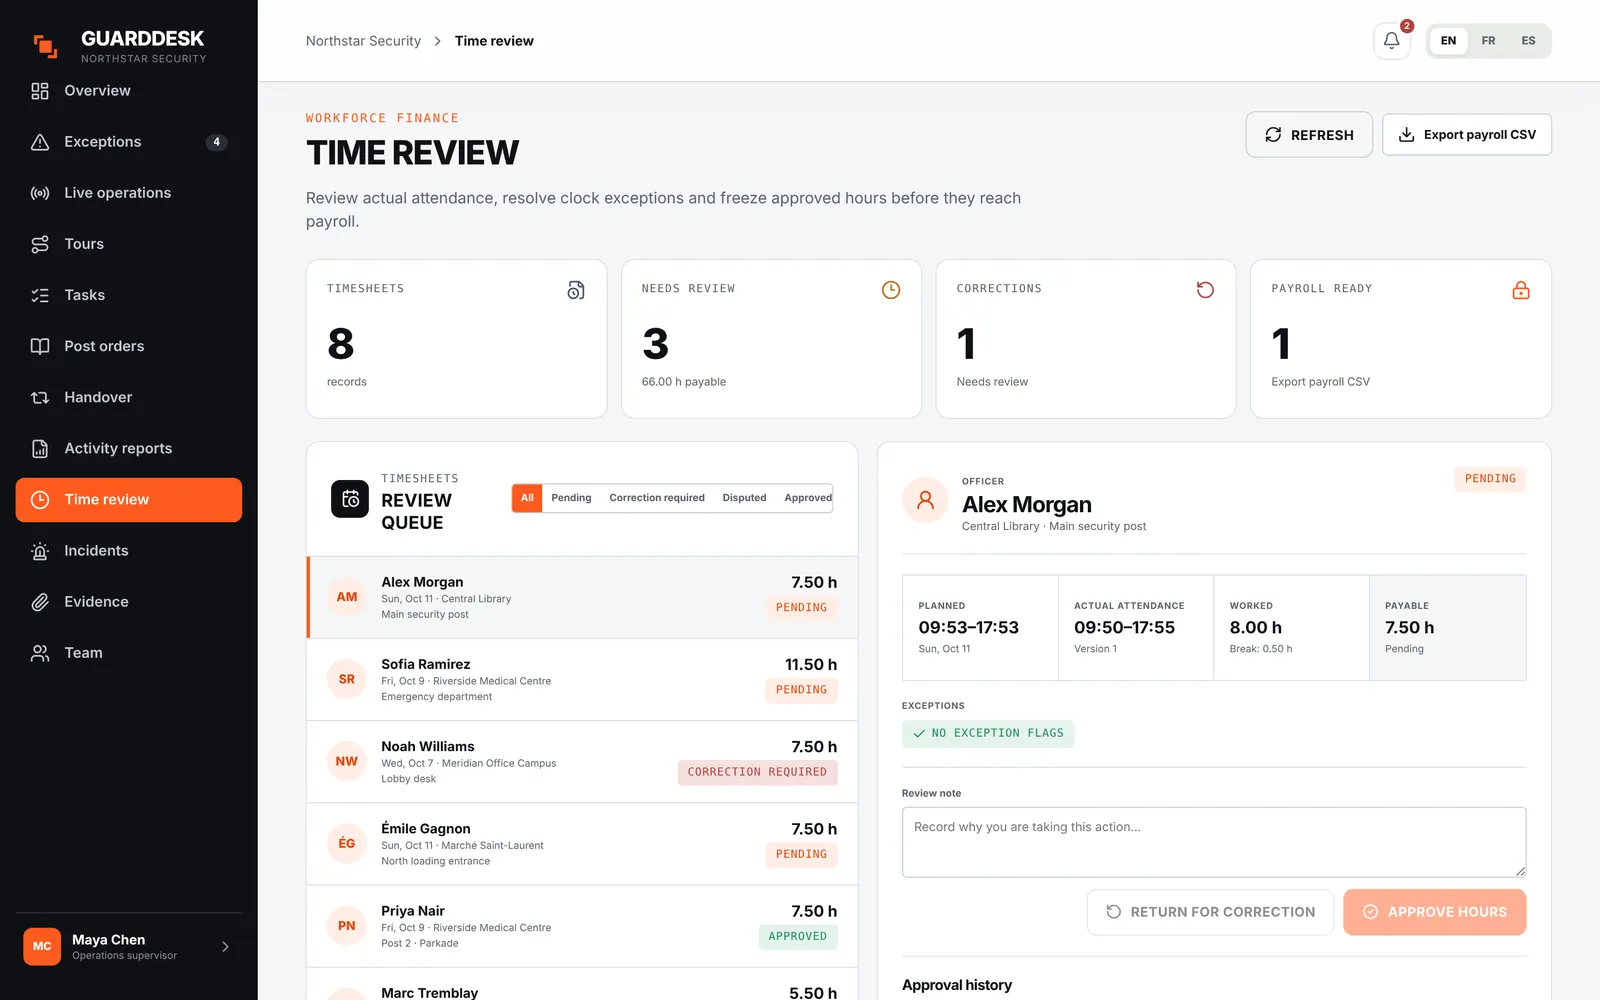This screenshot has height=1000, width=1600.
Task: Click Approve Hours button
Action: (x=1435, y=912)
